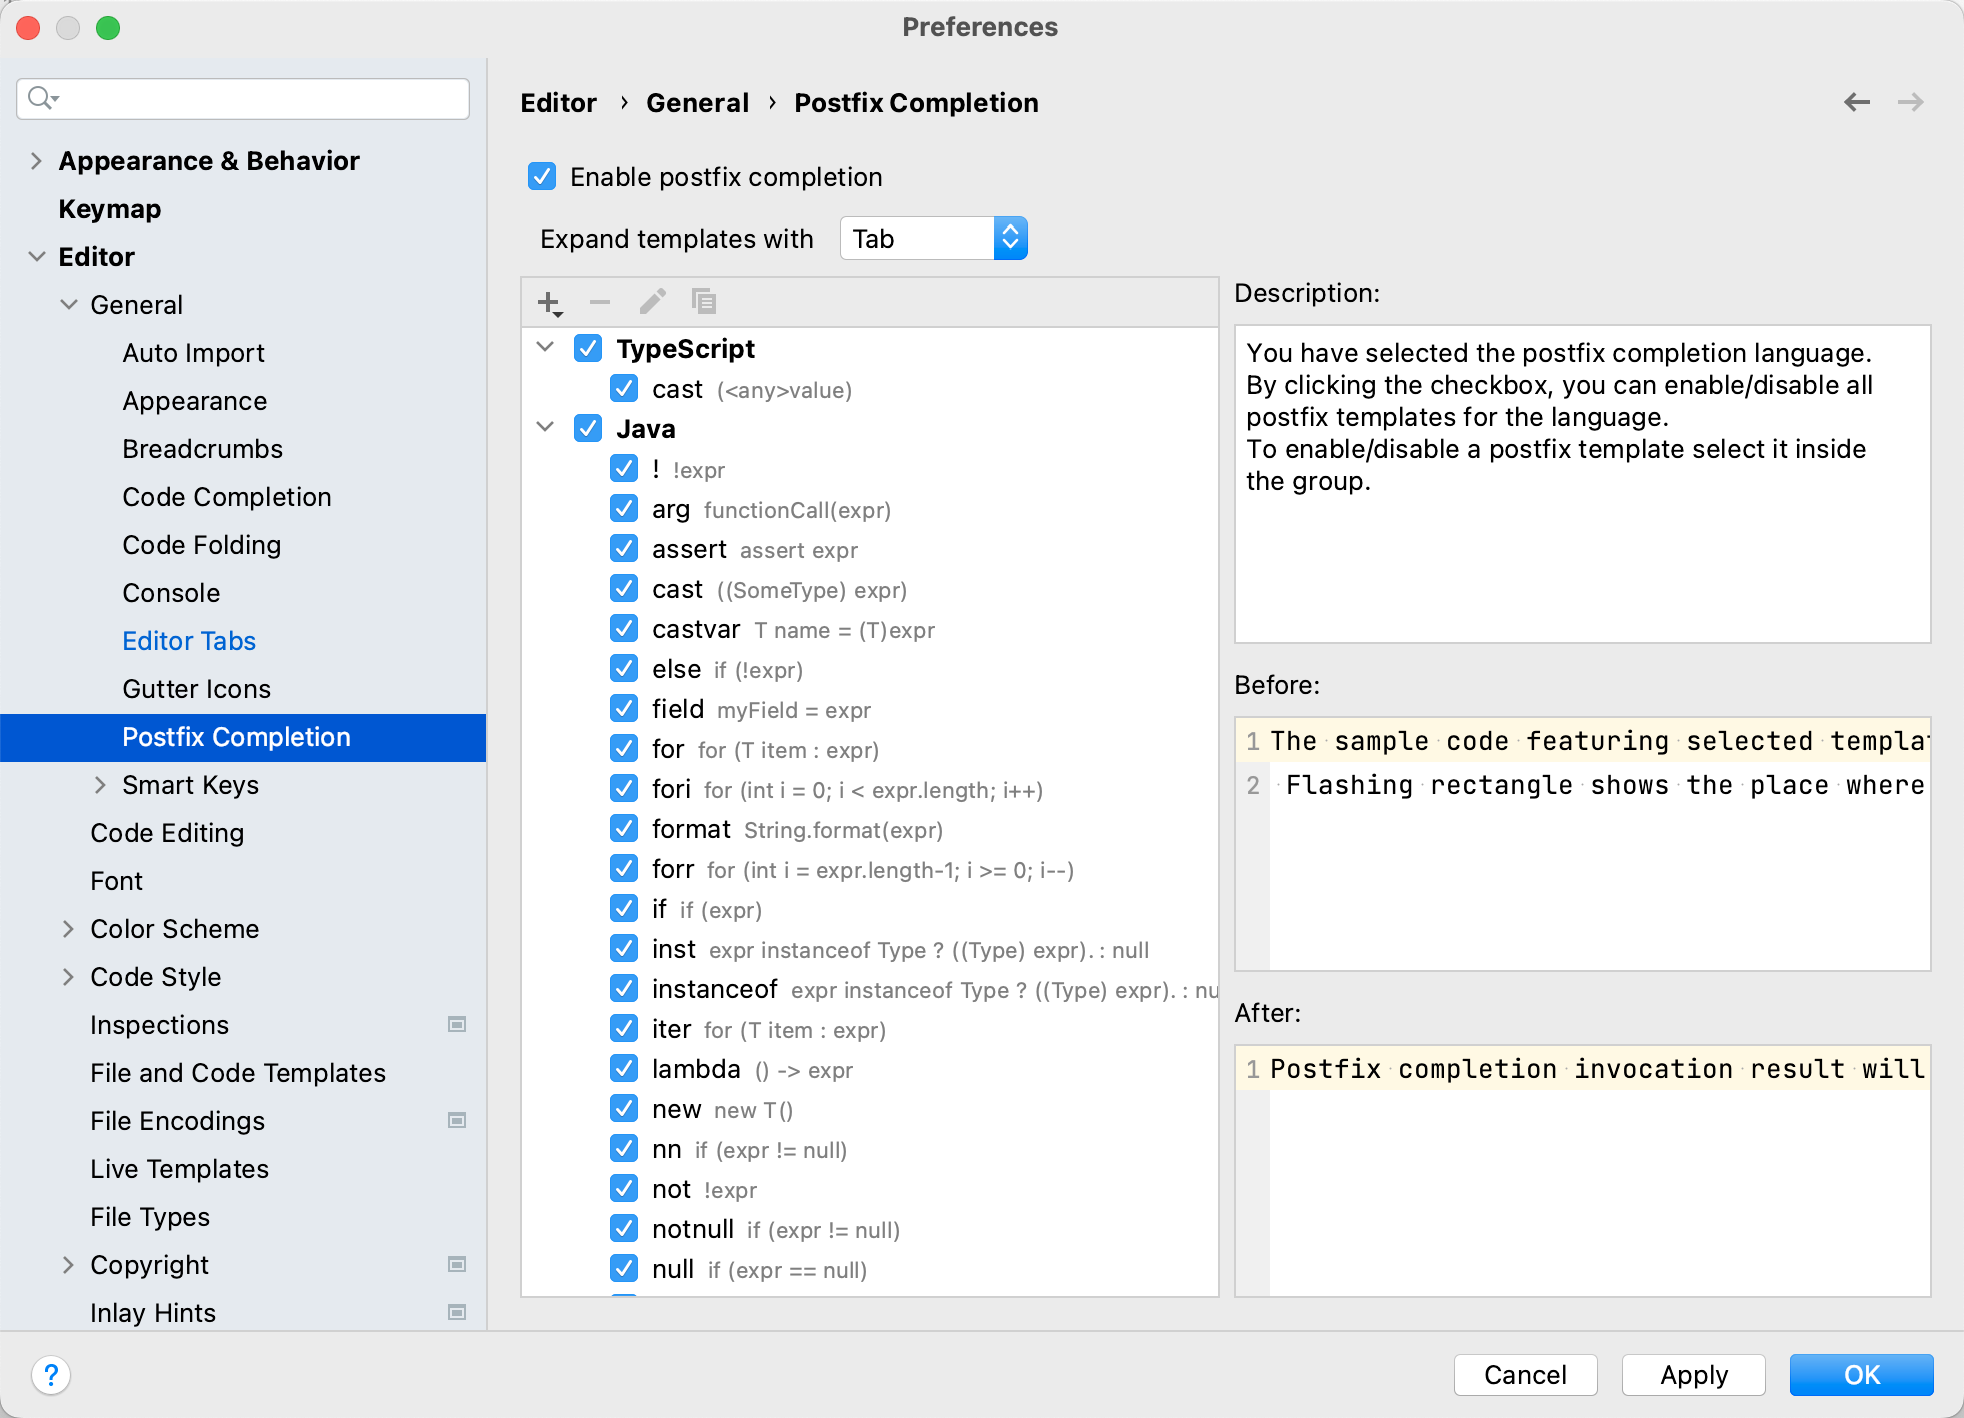Viewport: 1964px width, 1418px height.
Task: Open the Editor Tabs settings page
Action: (189, 641)
